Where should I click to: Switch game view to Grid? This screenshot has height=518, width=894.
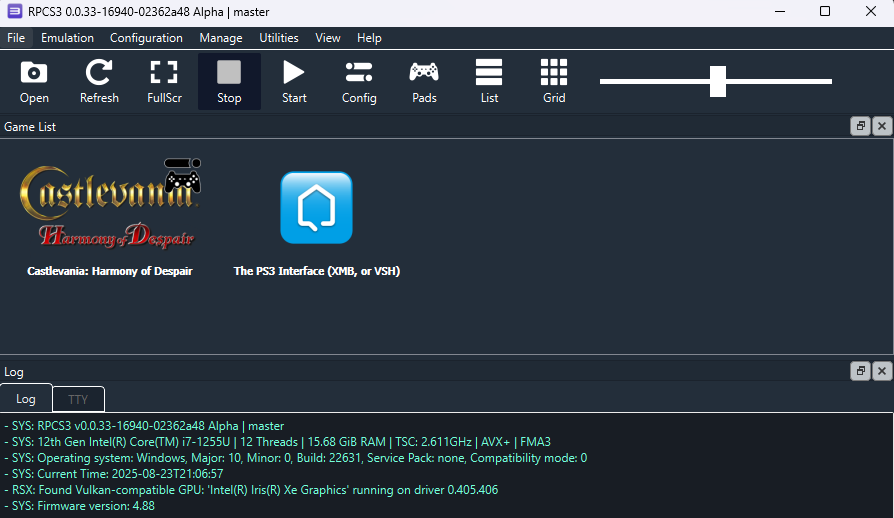(x=554, y=81)
